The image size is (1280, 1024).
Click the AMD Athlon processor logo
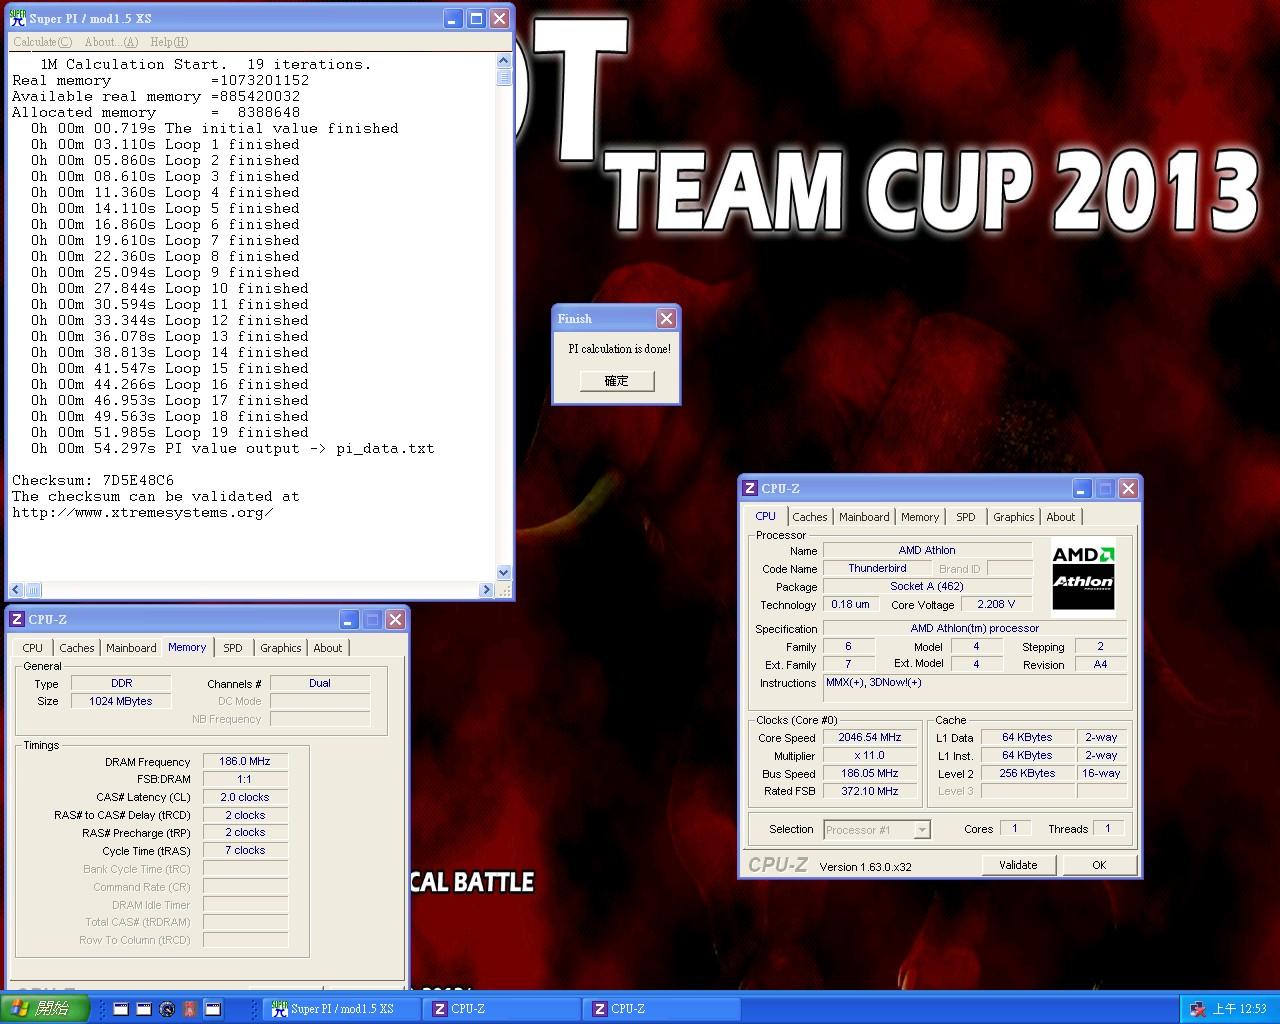click(x=1083, y=575)
